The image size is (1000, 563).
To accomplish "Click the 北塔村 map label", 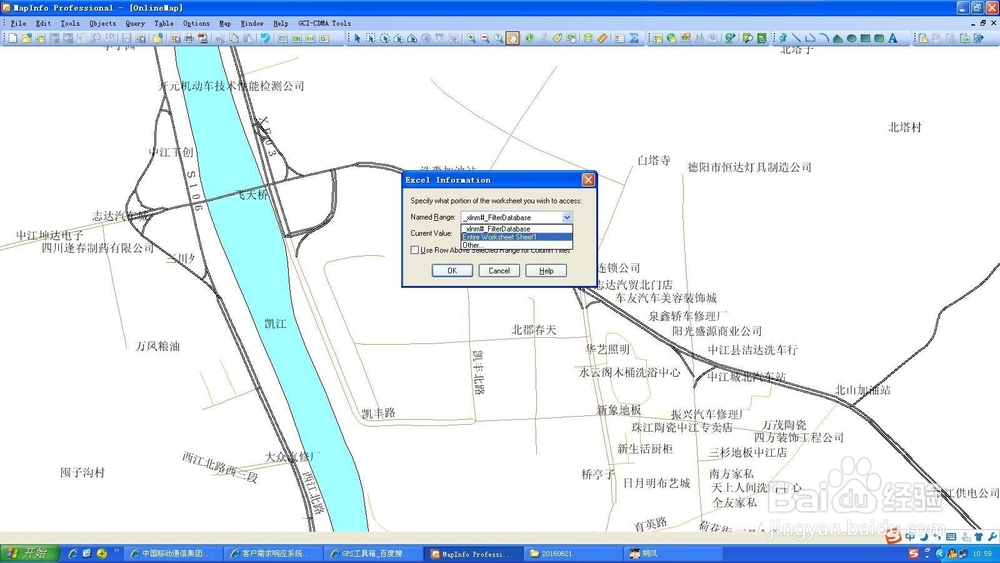I will pos(904,127).
